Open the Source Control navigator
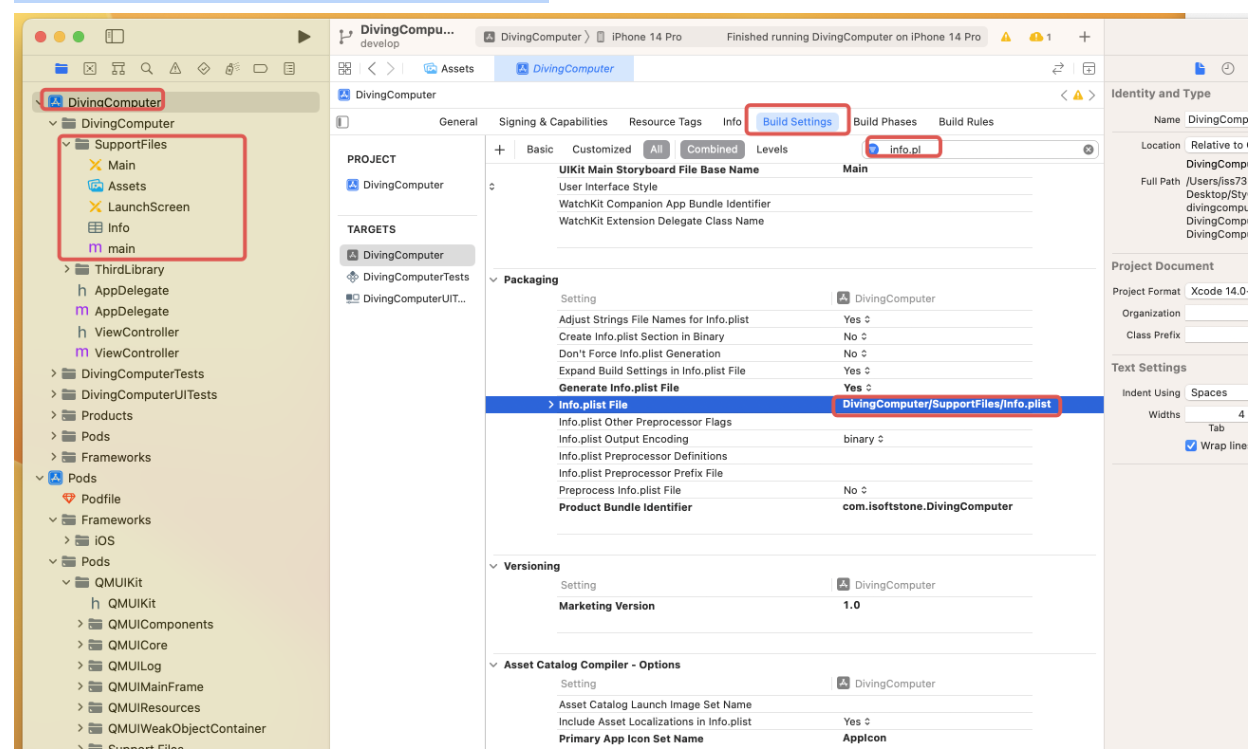 pos(90,69)
